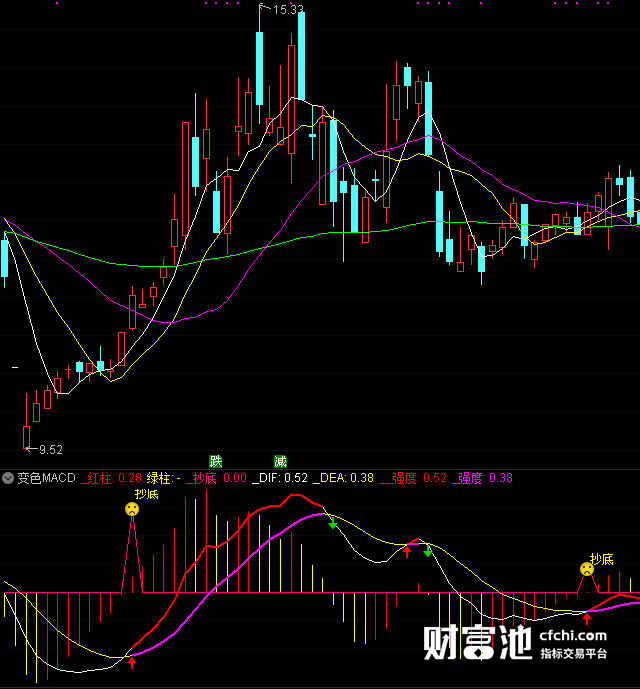Click the rightmost 抄底 smiley face icon

[587, 569]
